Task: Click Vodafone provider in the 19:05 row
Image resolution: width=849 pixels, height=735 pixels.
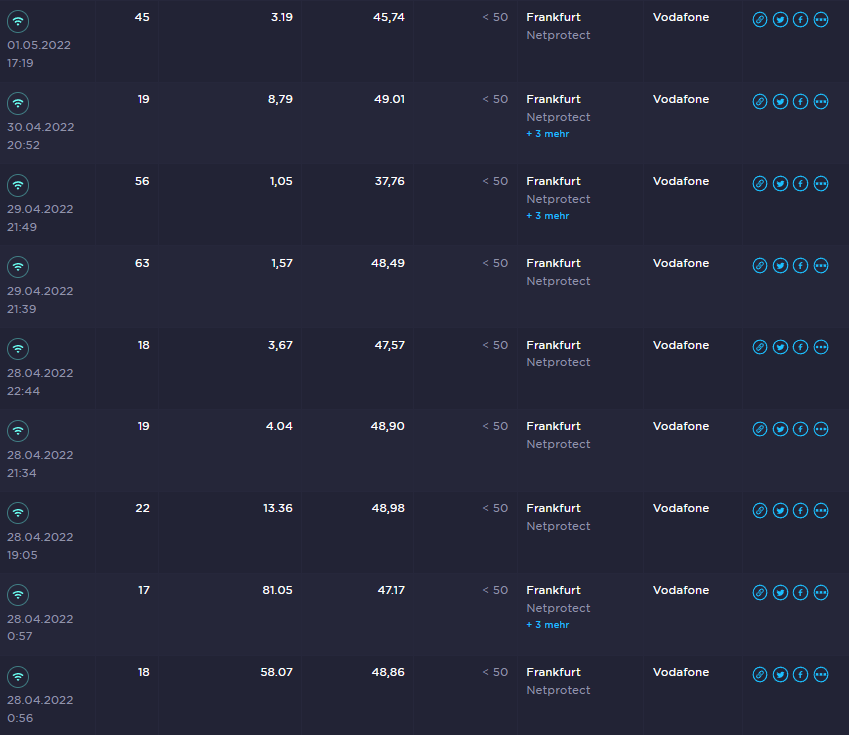Action: click(681, 508)
